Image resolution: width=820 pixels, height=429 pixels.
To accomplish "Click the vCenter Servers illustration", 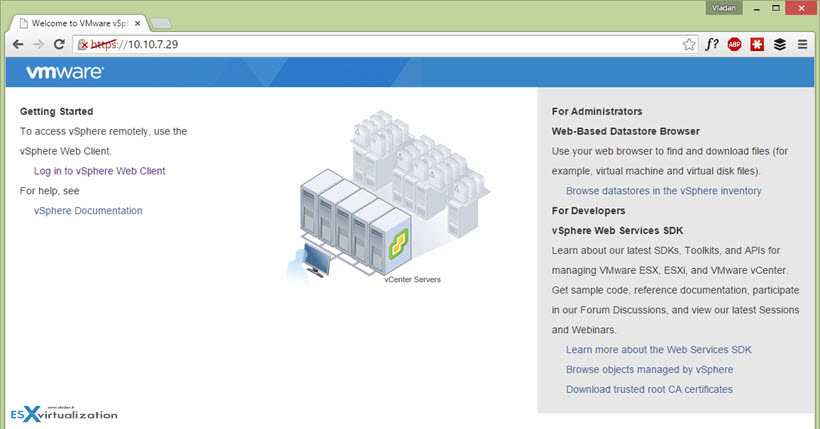I will click(389, 195).
